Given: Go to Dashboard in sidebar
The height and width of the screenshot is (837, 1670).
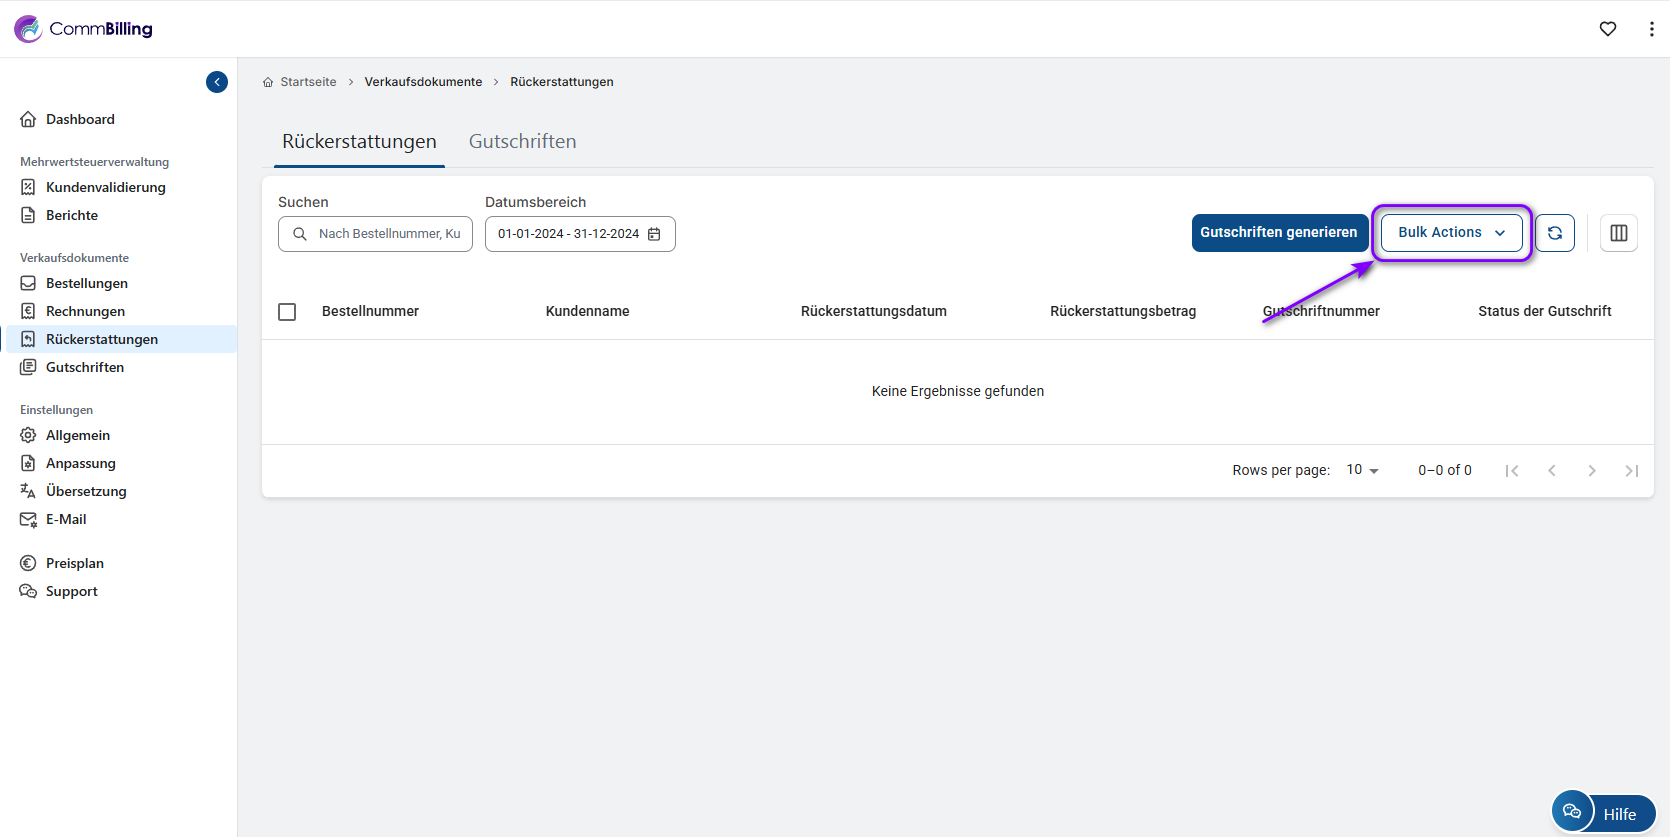Looking at the screenshot, I should [80, 119].
